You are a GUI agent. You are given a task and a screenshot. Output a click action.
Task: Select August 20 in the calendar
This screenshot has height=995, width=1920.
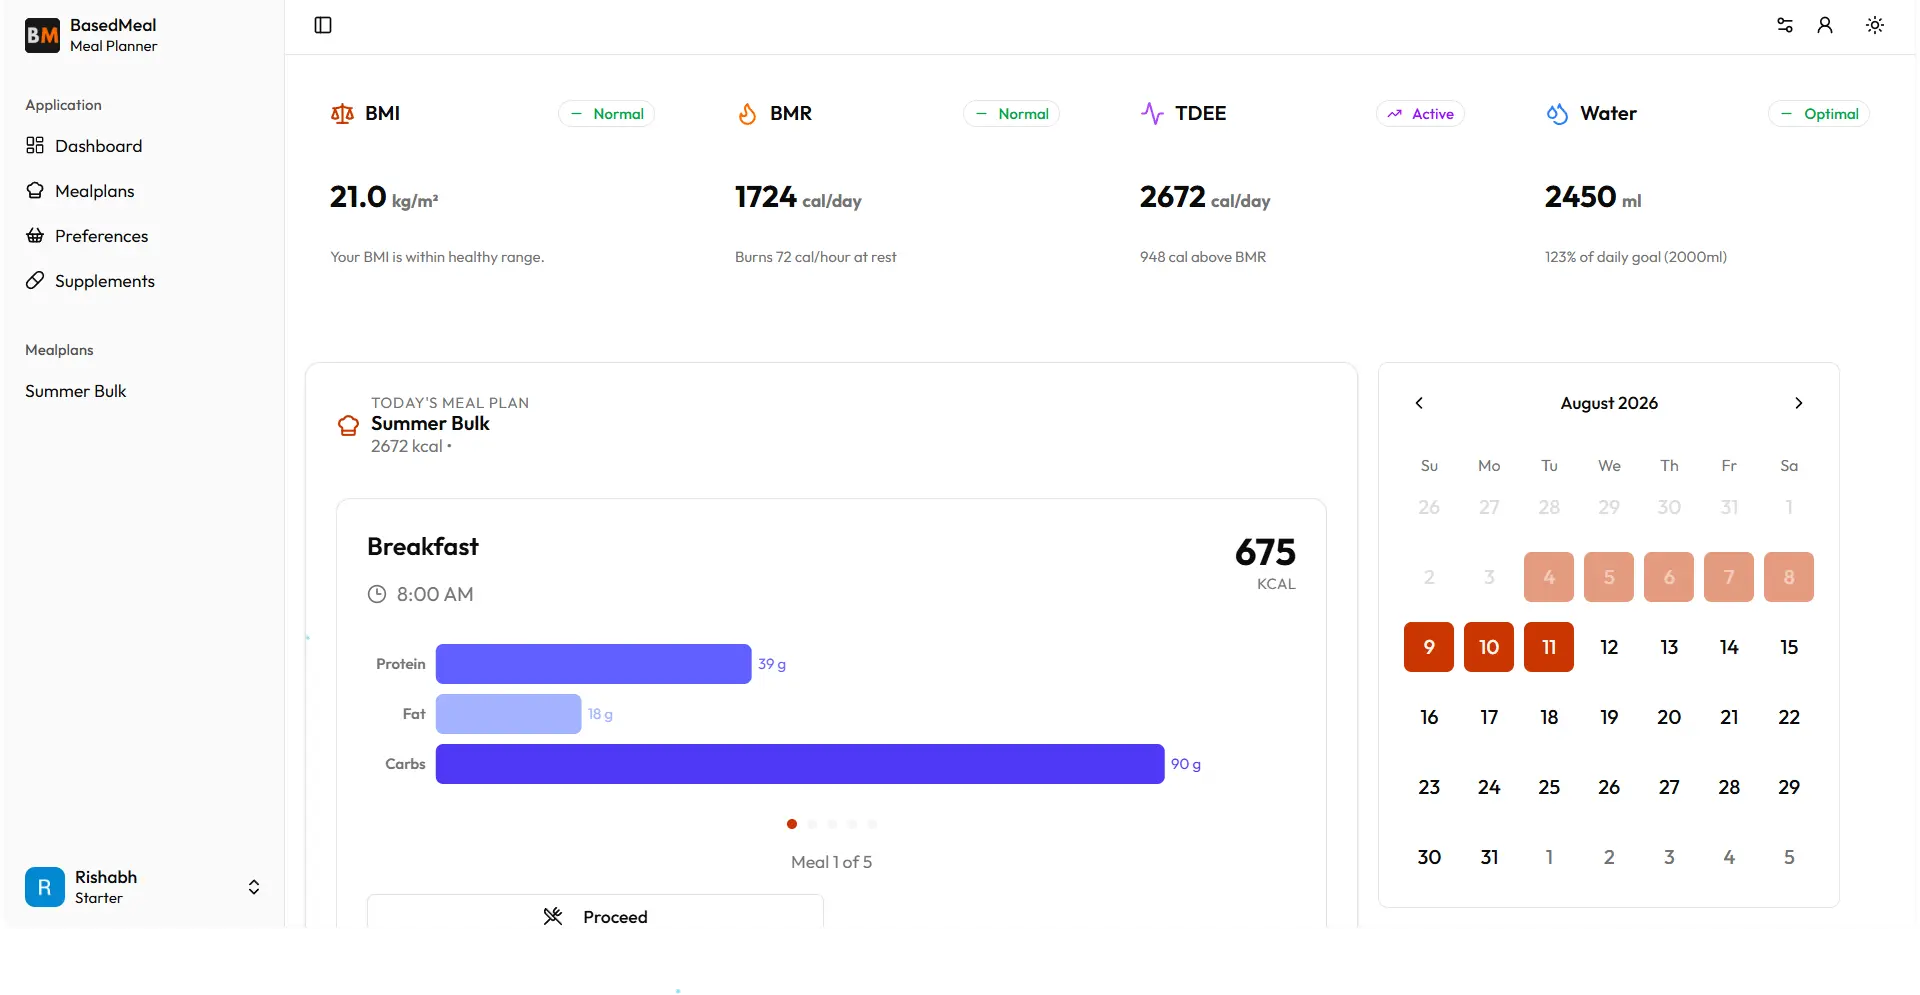coord(1669,717)
